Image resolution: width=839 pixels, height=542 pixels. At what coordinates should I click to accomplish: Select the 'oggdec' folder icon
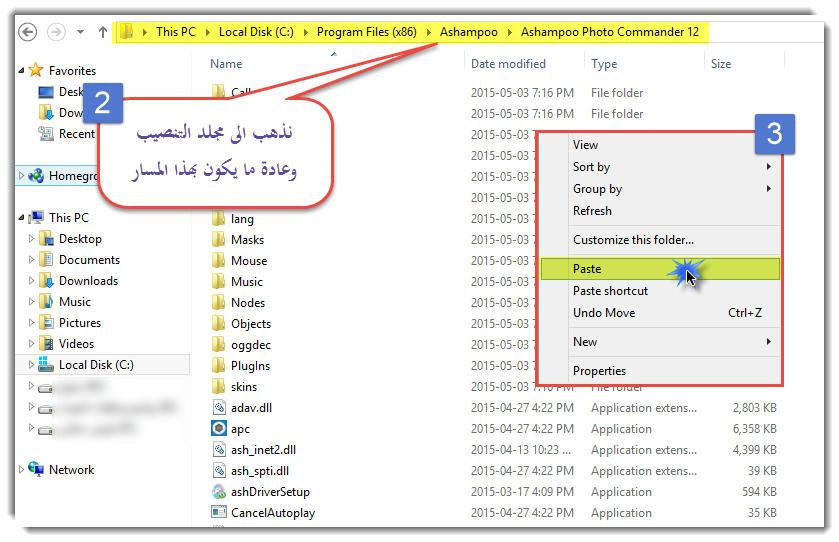click(218, 344)
